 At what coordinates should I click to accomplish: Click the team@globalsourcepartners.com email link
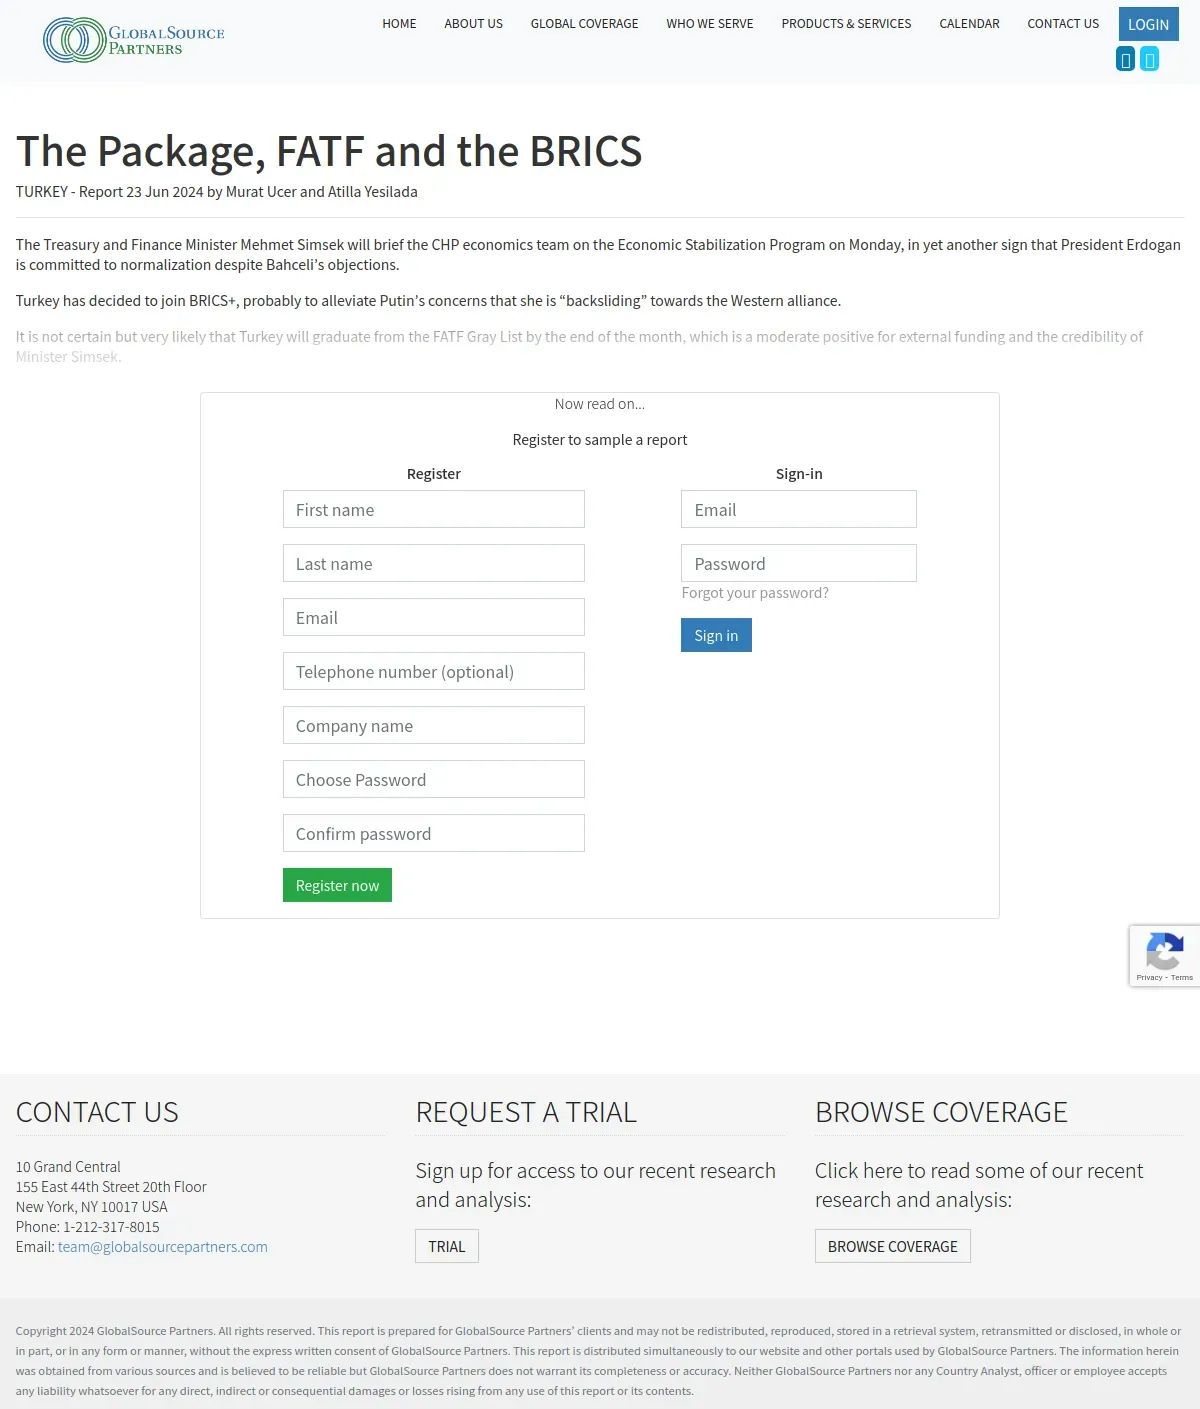163,1247
